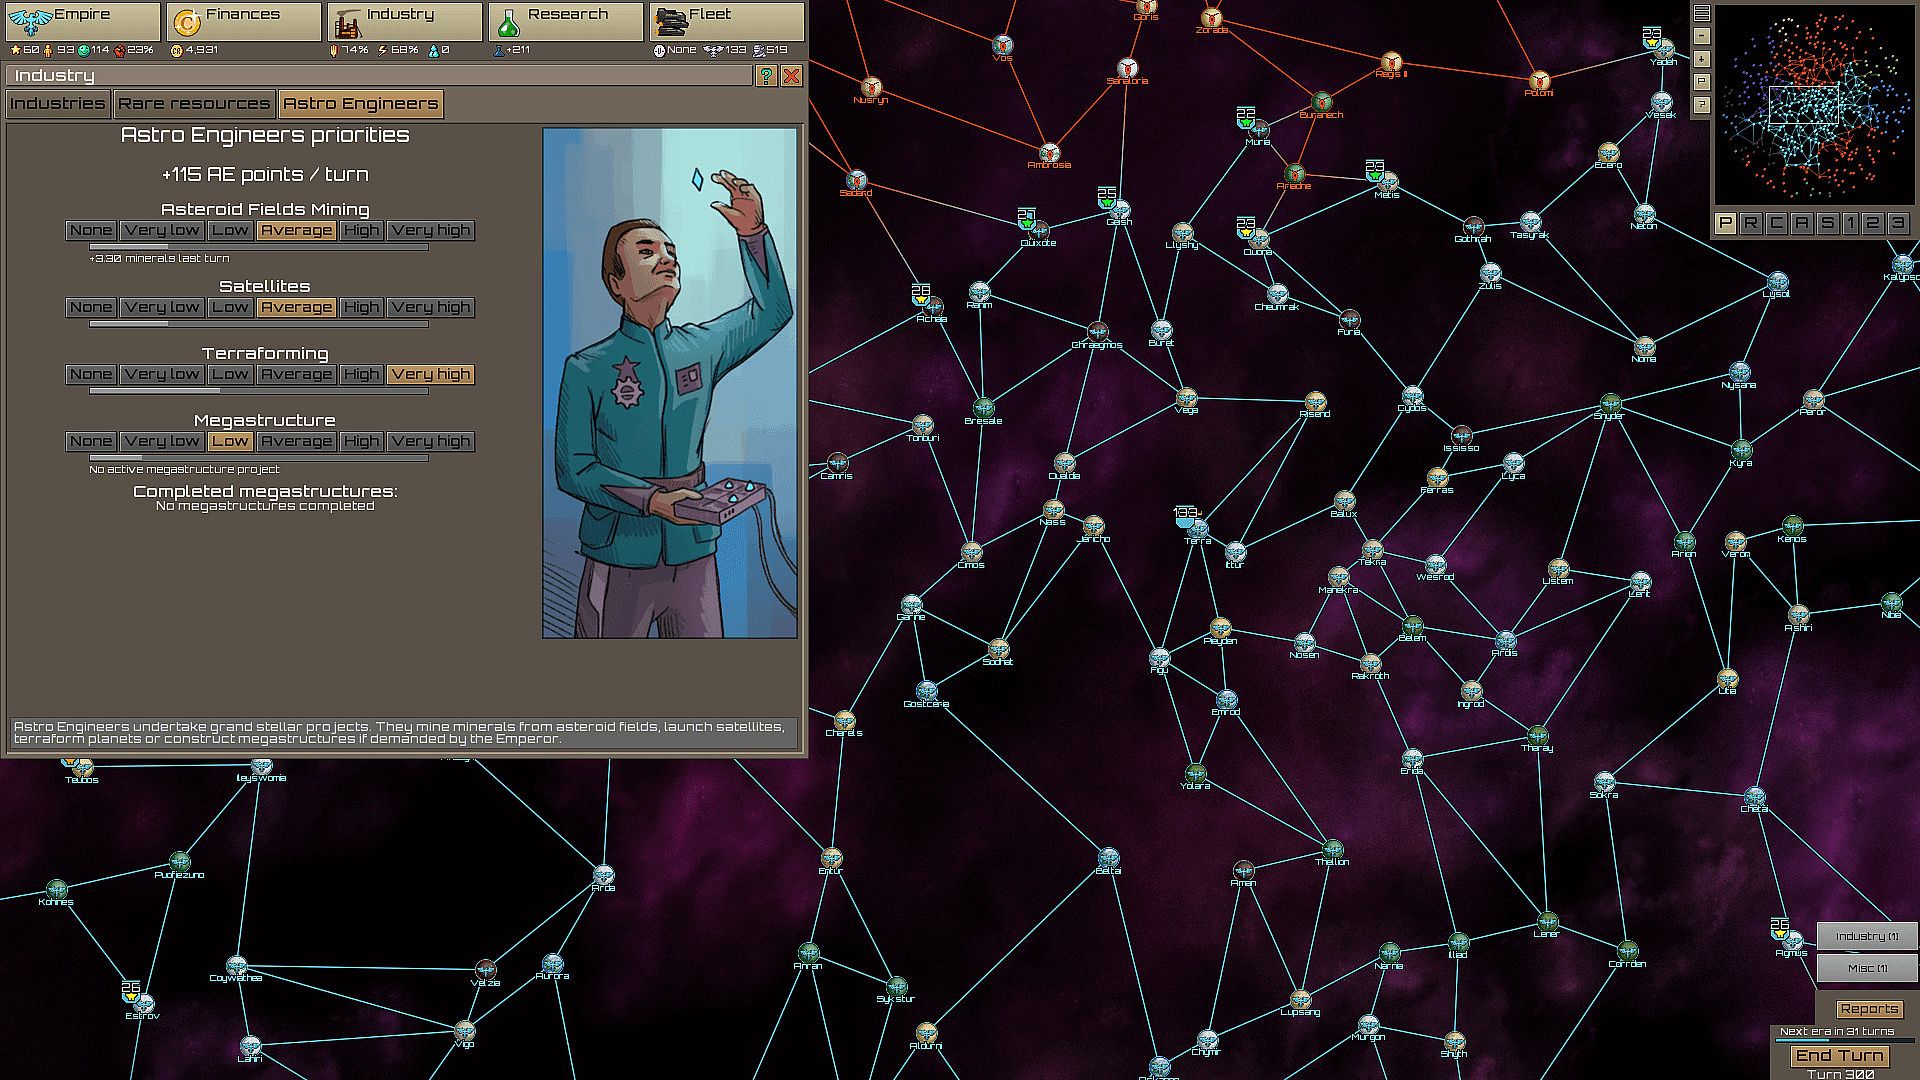The width and height of the screenshot is (1920, 1080).
Task: Open the Reports button
Action: [x=1868, y=1009]
